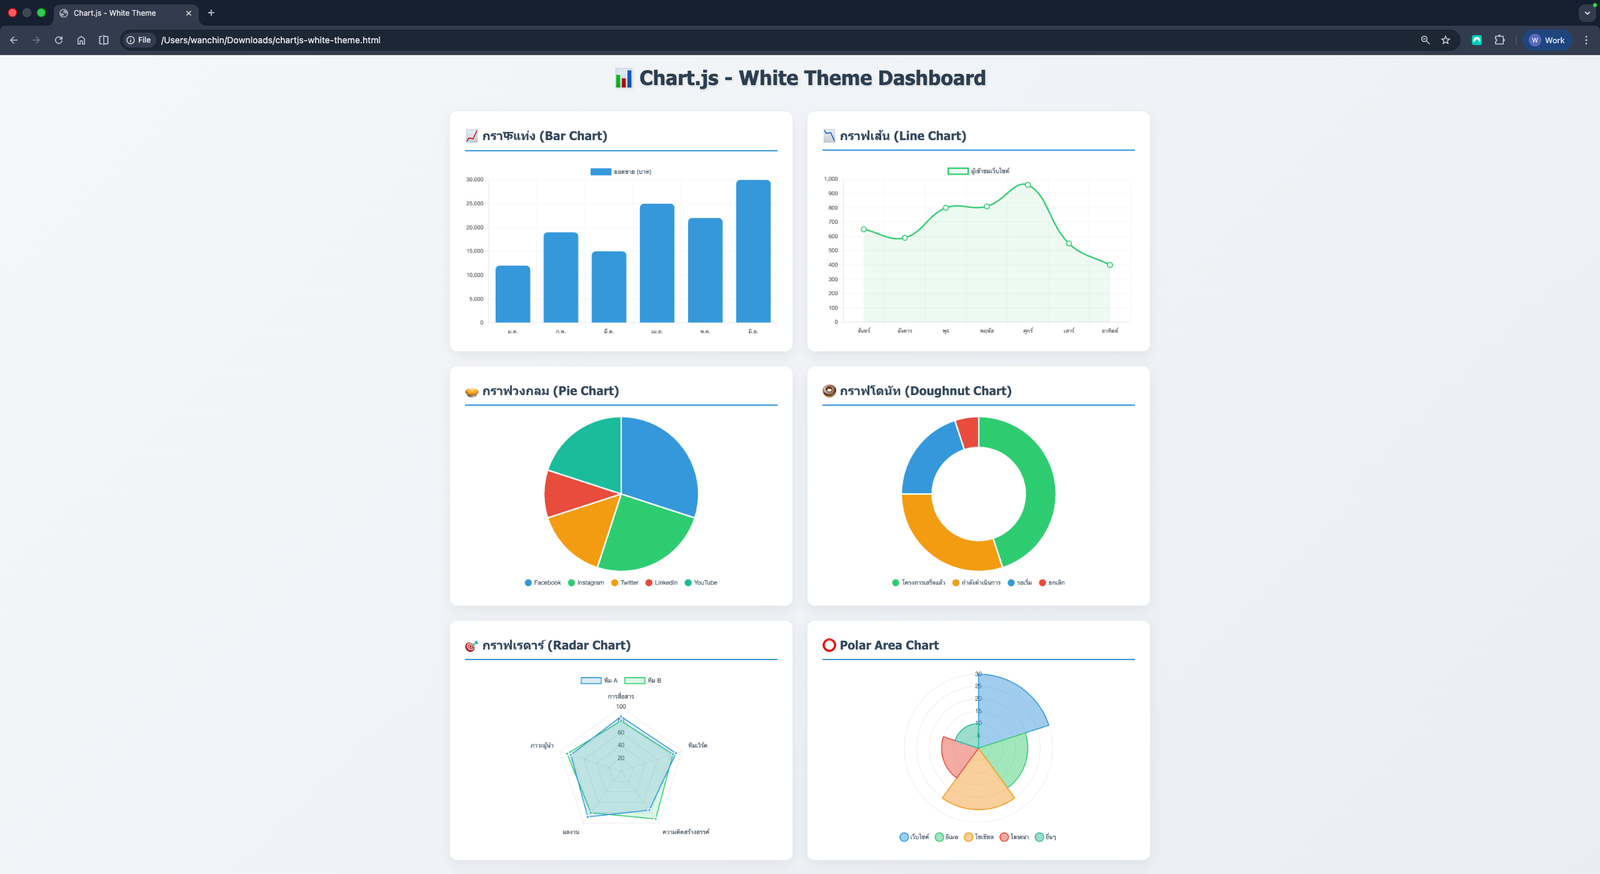Open the Work profile button
Image resolution: width=1600 pixels, height=874 pixels.
[x=1547, y=40]
